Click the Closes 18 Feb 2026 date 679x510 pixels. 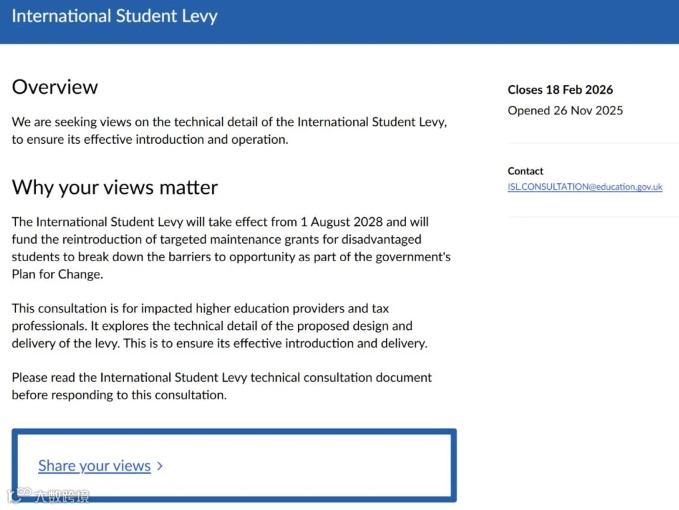[560, 90]
